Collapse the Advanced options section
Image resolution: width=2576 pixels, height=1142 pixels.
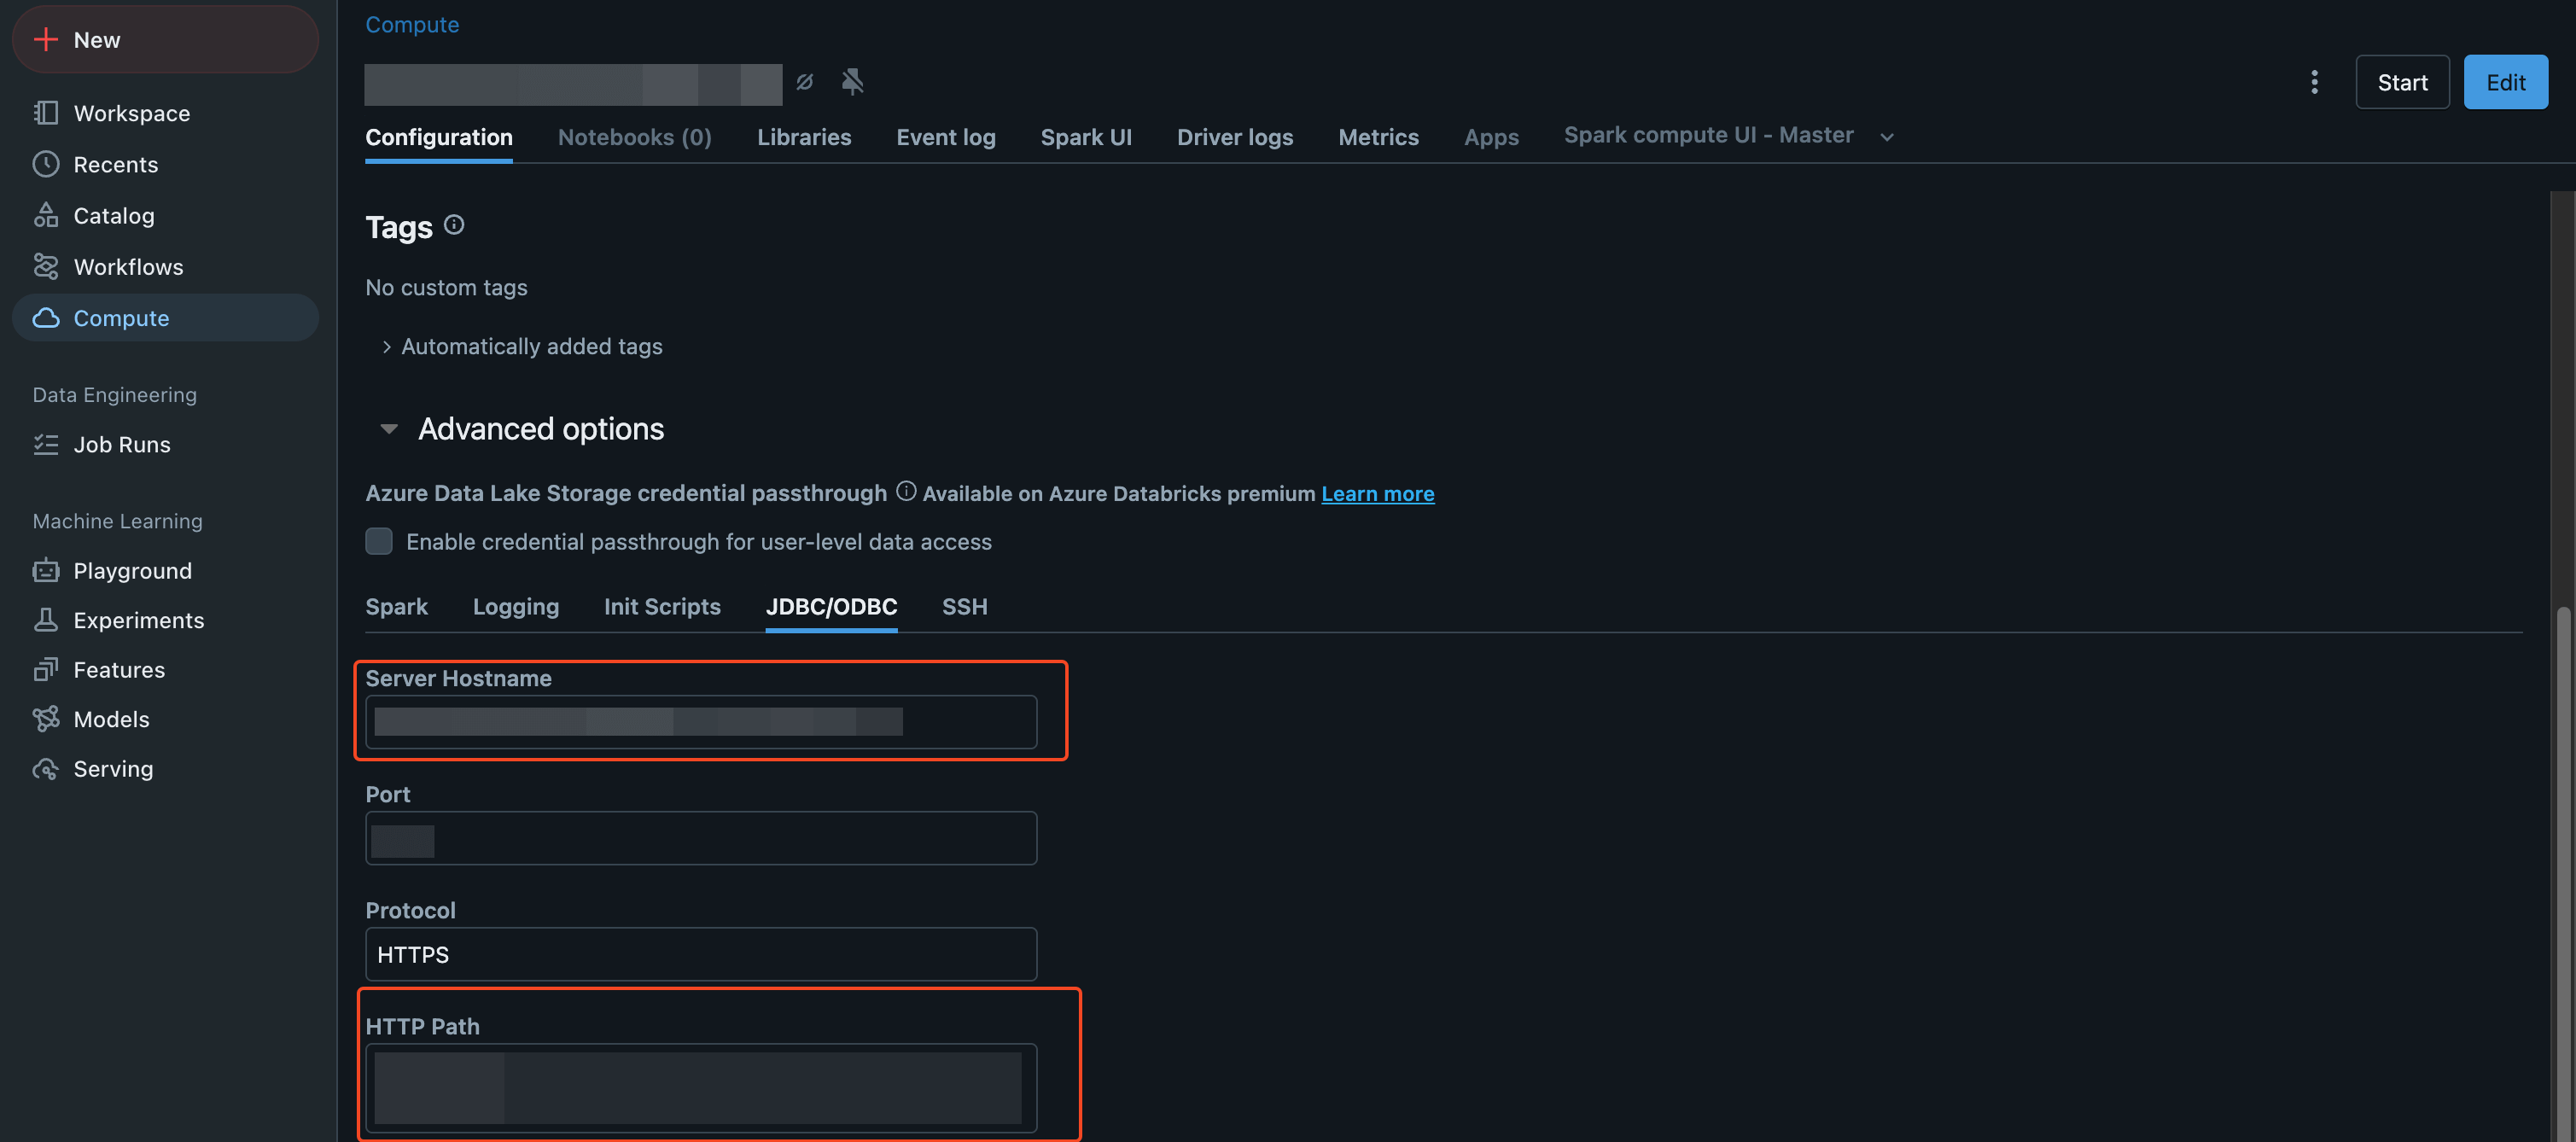[389, 429]
